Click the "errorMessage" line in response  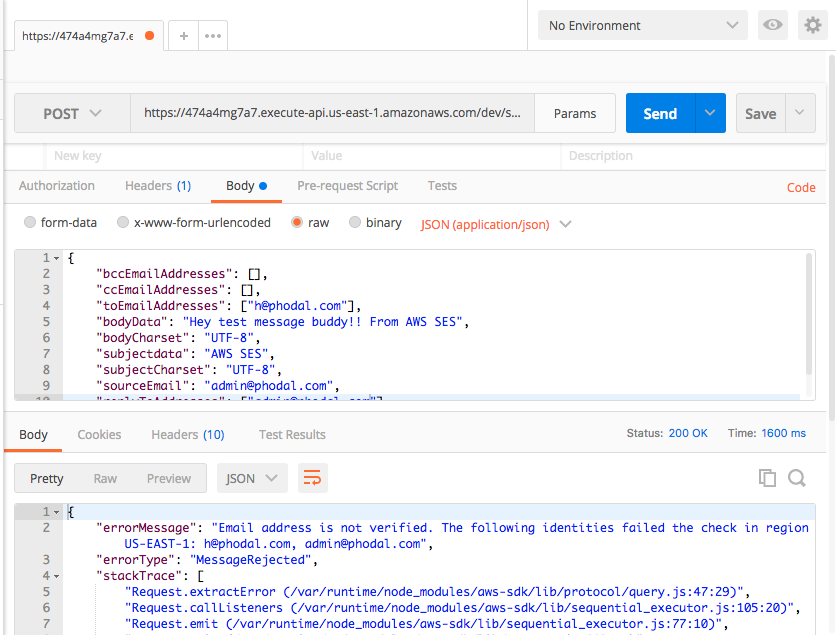click(x=452, y=536)
